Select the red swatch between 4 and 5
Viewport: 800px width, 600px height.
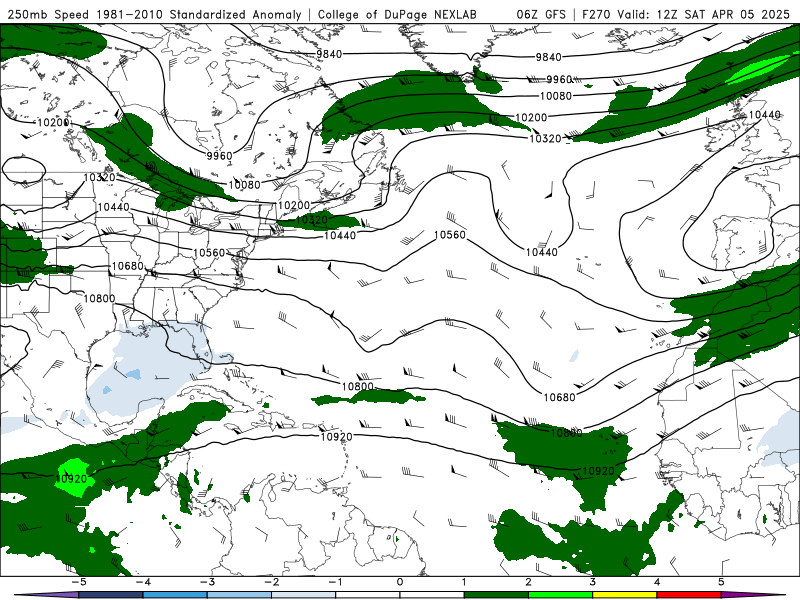689,595
